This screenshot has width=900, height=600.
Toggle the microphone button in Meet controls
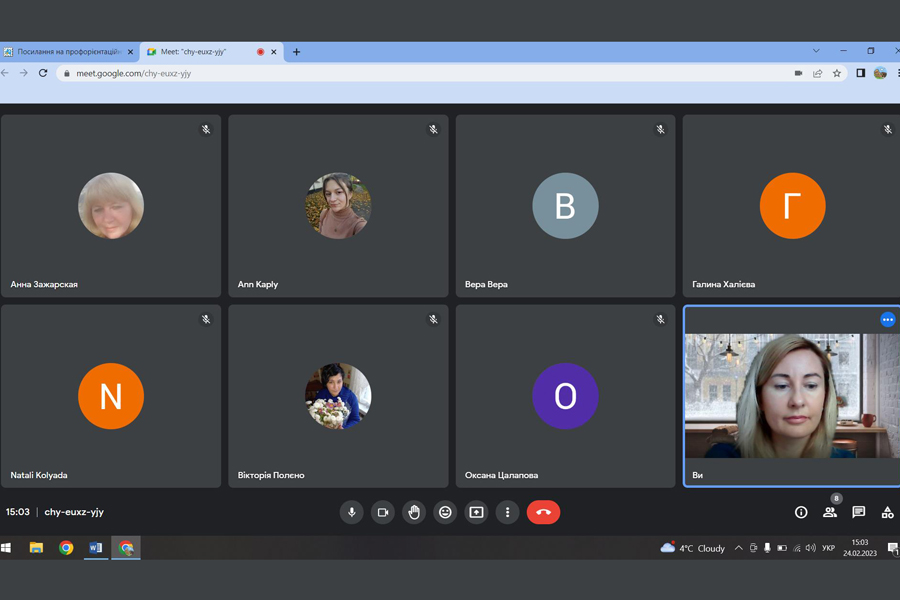point(352,512)
